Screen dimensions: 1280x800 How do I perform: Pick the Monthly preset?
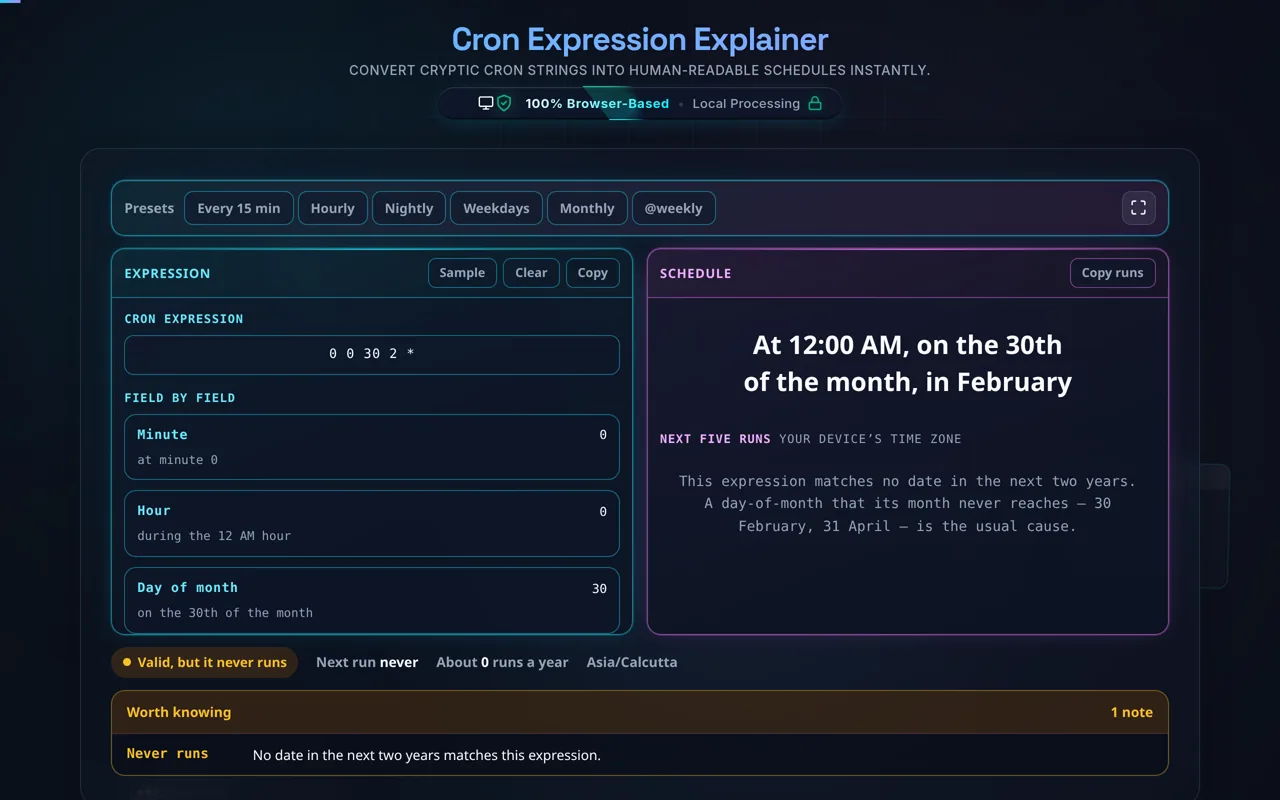point(587,208)
